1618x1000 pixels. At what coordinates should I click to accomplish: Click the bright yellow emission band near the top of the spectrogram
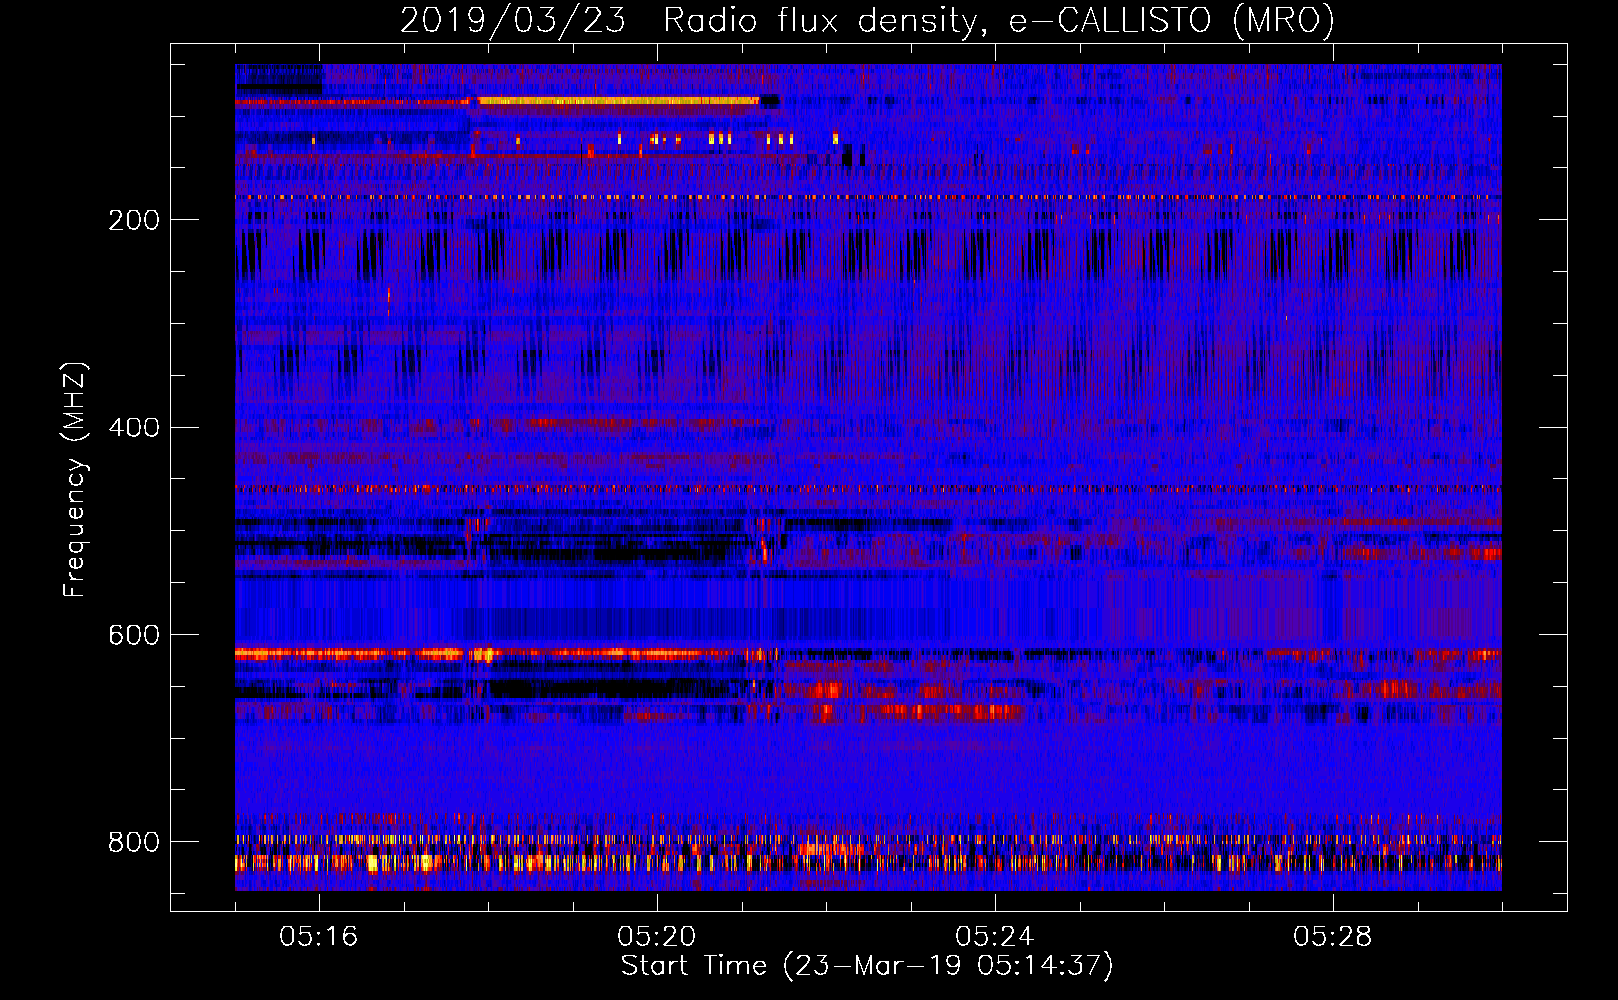tap(618, 101)
